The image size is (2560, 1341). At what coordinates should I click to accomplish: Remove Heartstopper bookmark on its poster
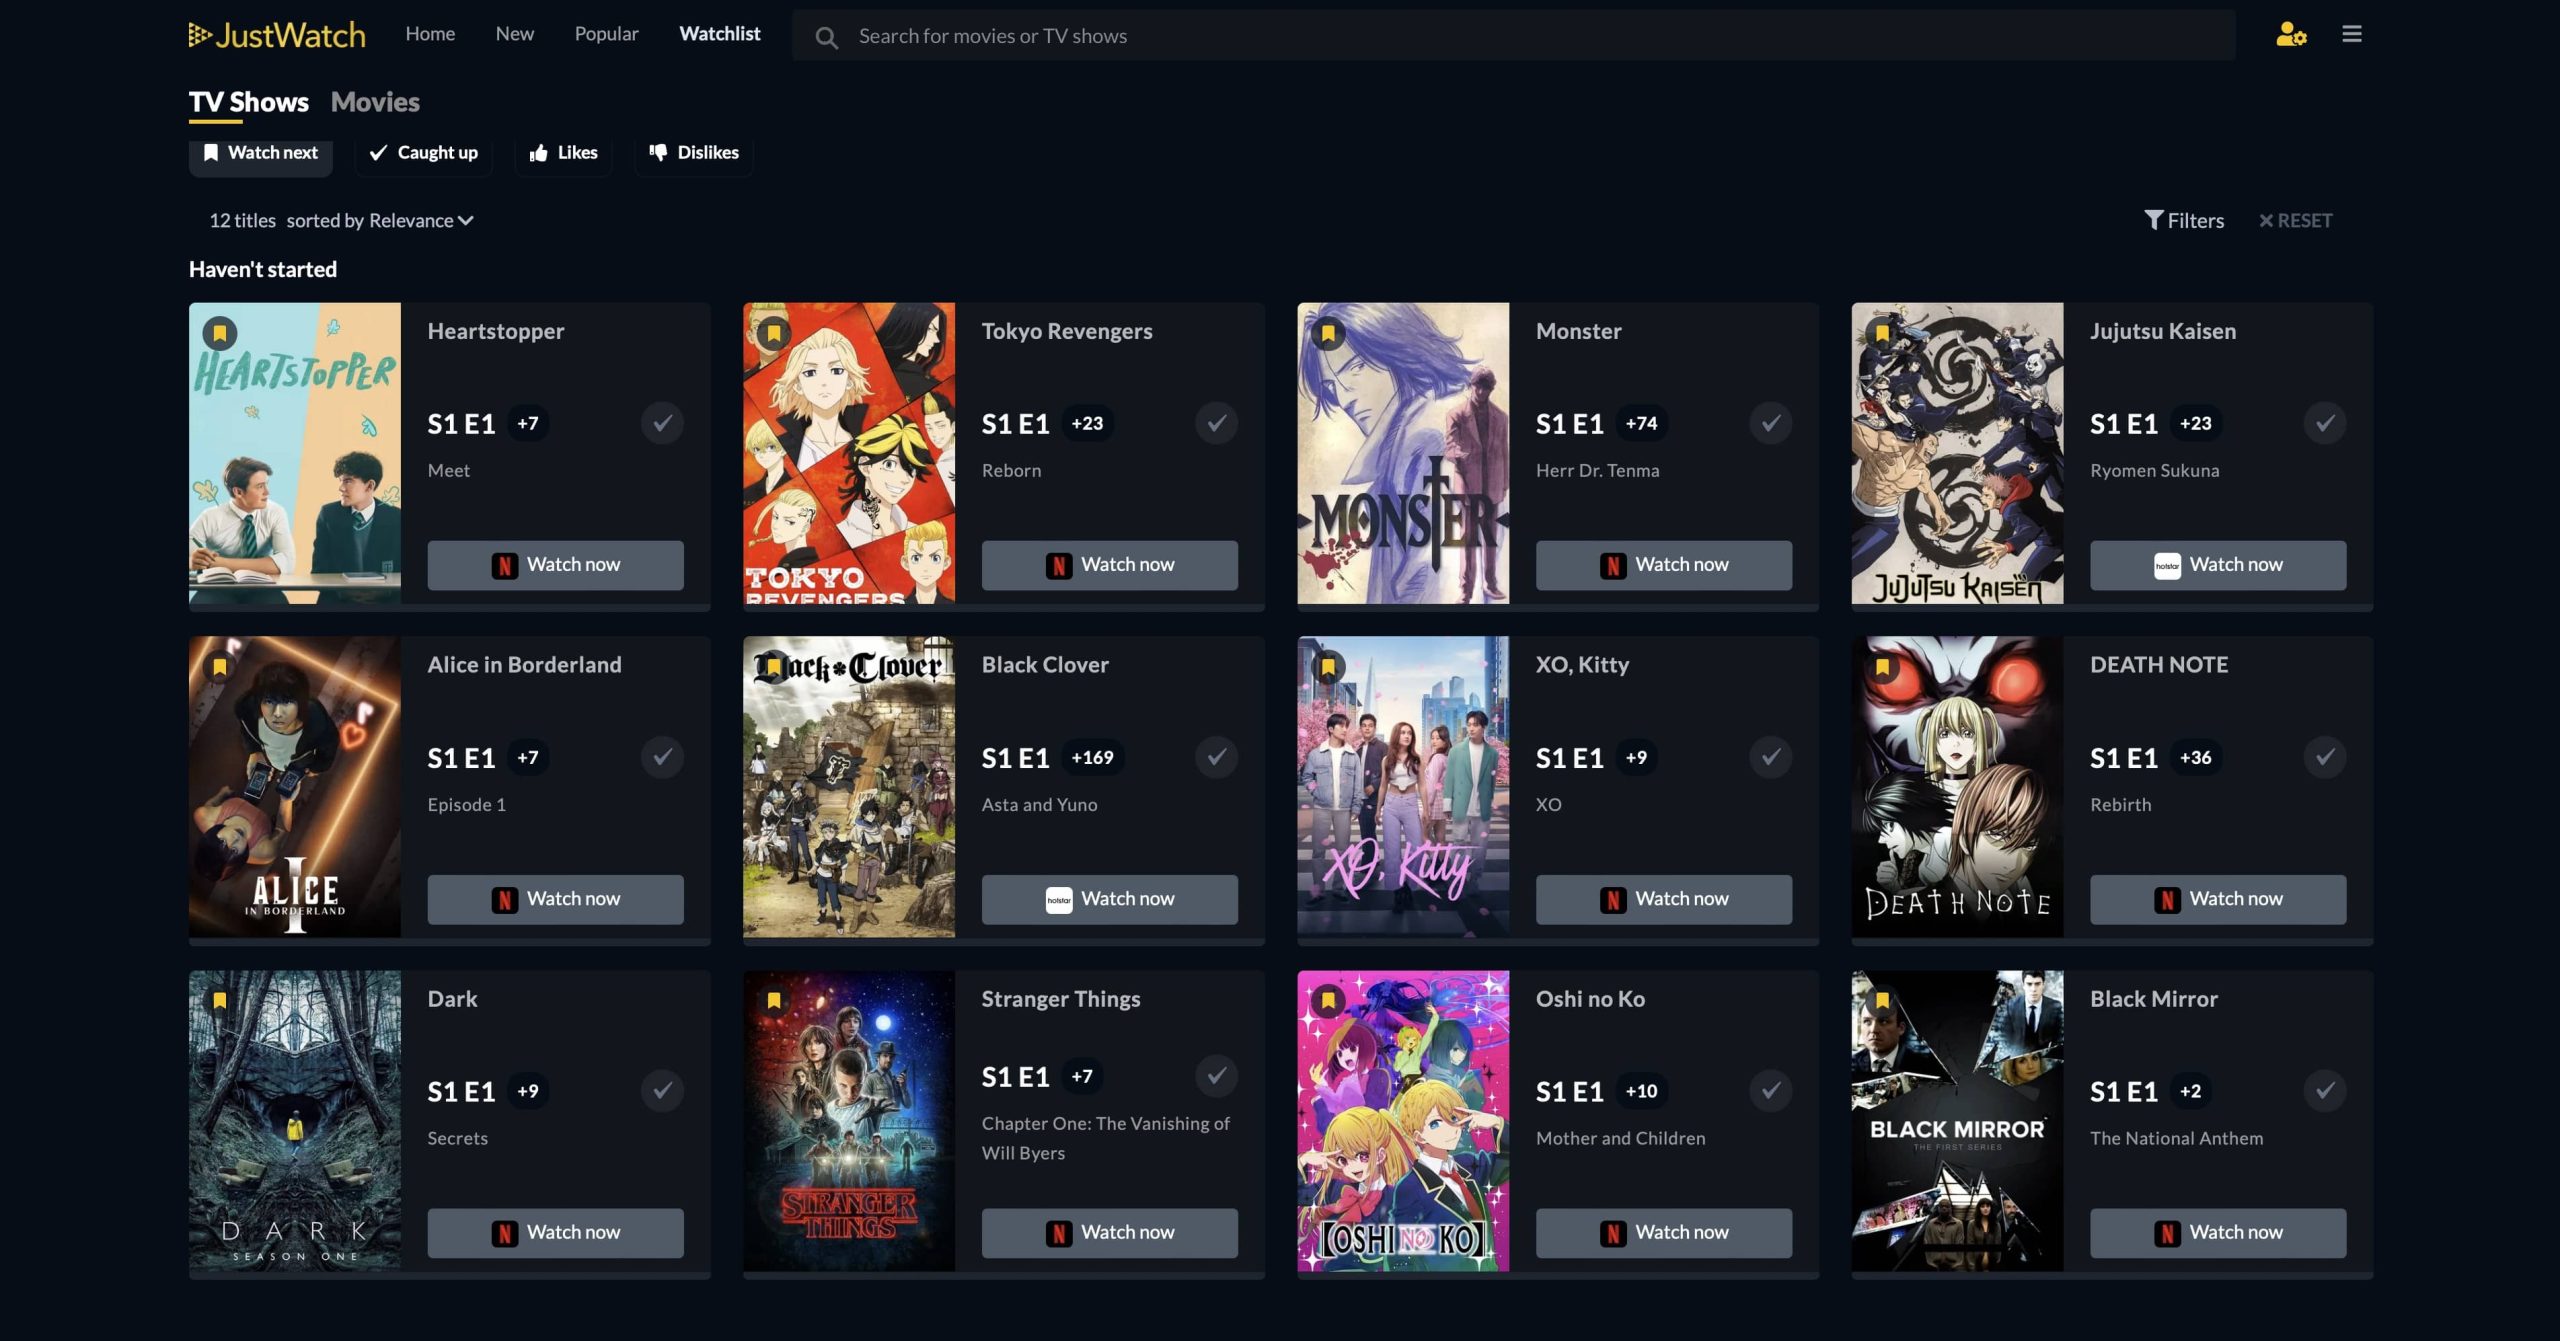220,333
